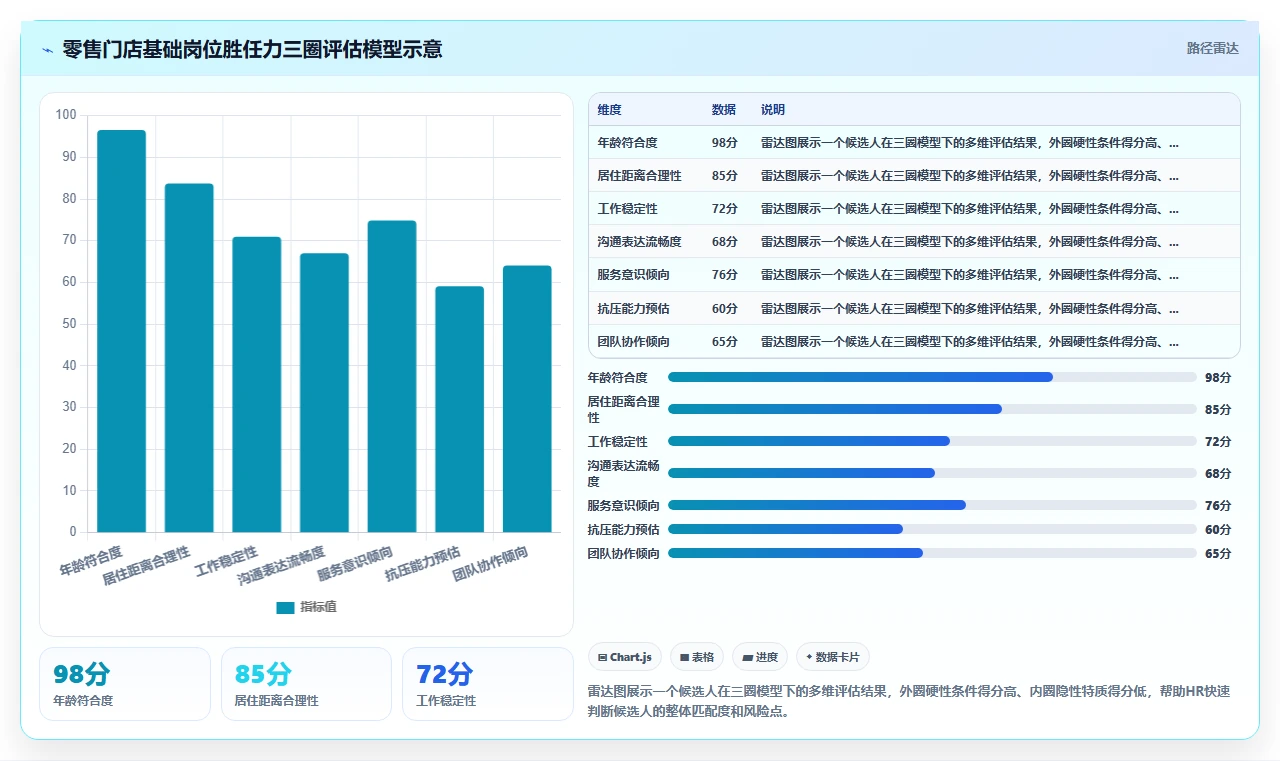Screen dimensions: 1280x761
Task: Click the 98分 value in the table
Action: click(x=725, y=143)
